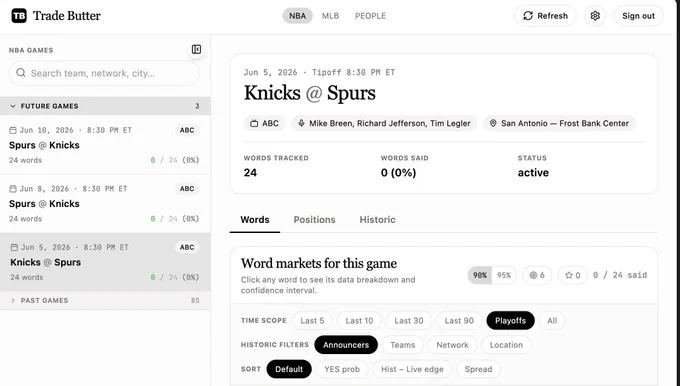Switch to the NBA section
The width and height of the screenshot is (680, 386).
click(x=298, y=16)
